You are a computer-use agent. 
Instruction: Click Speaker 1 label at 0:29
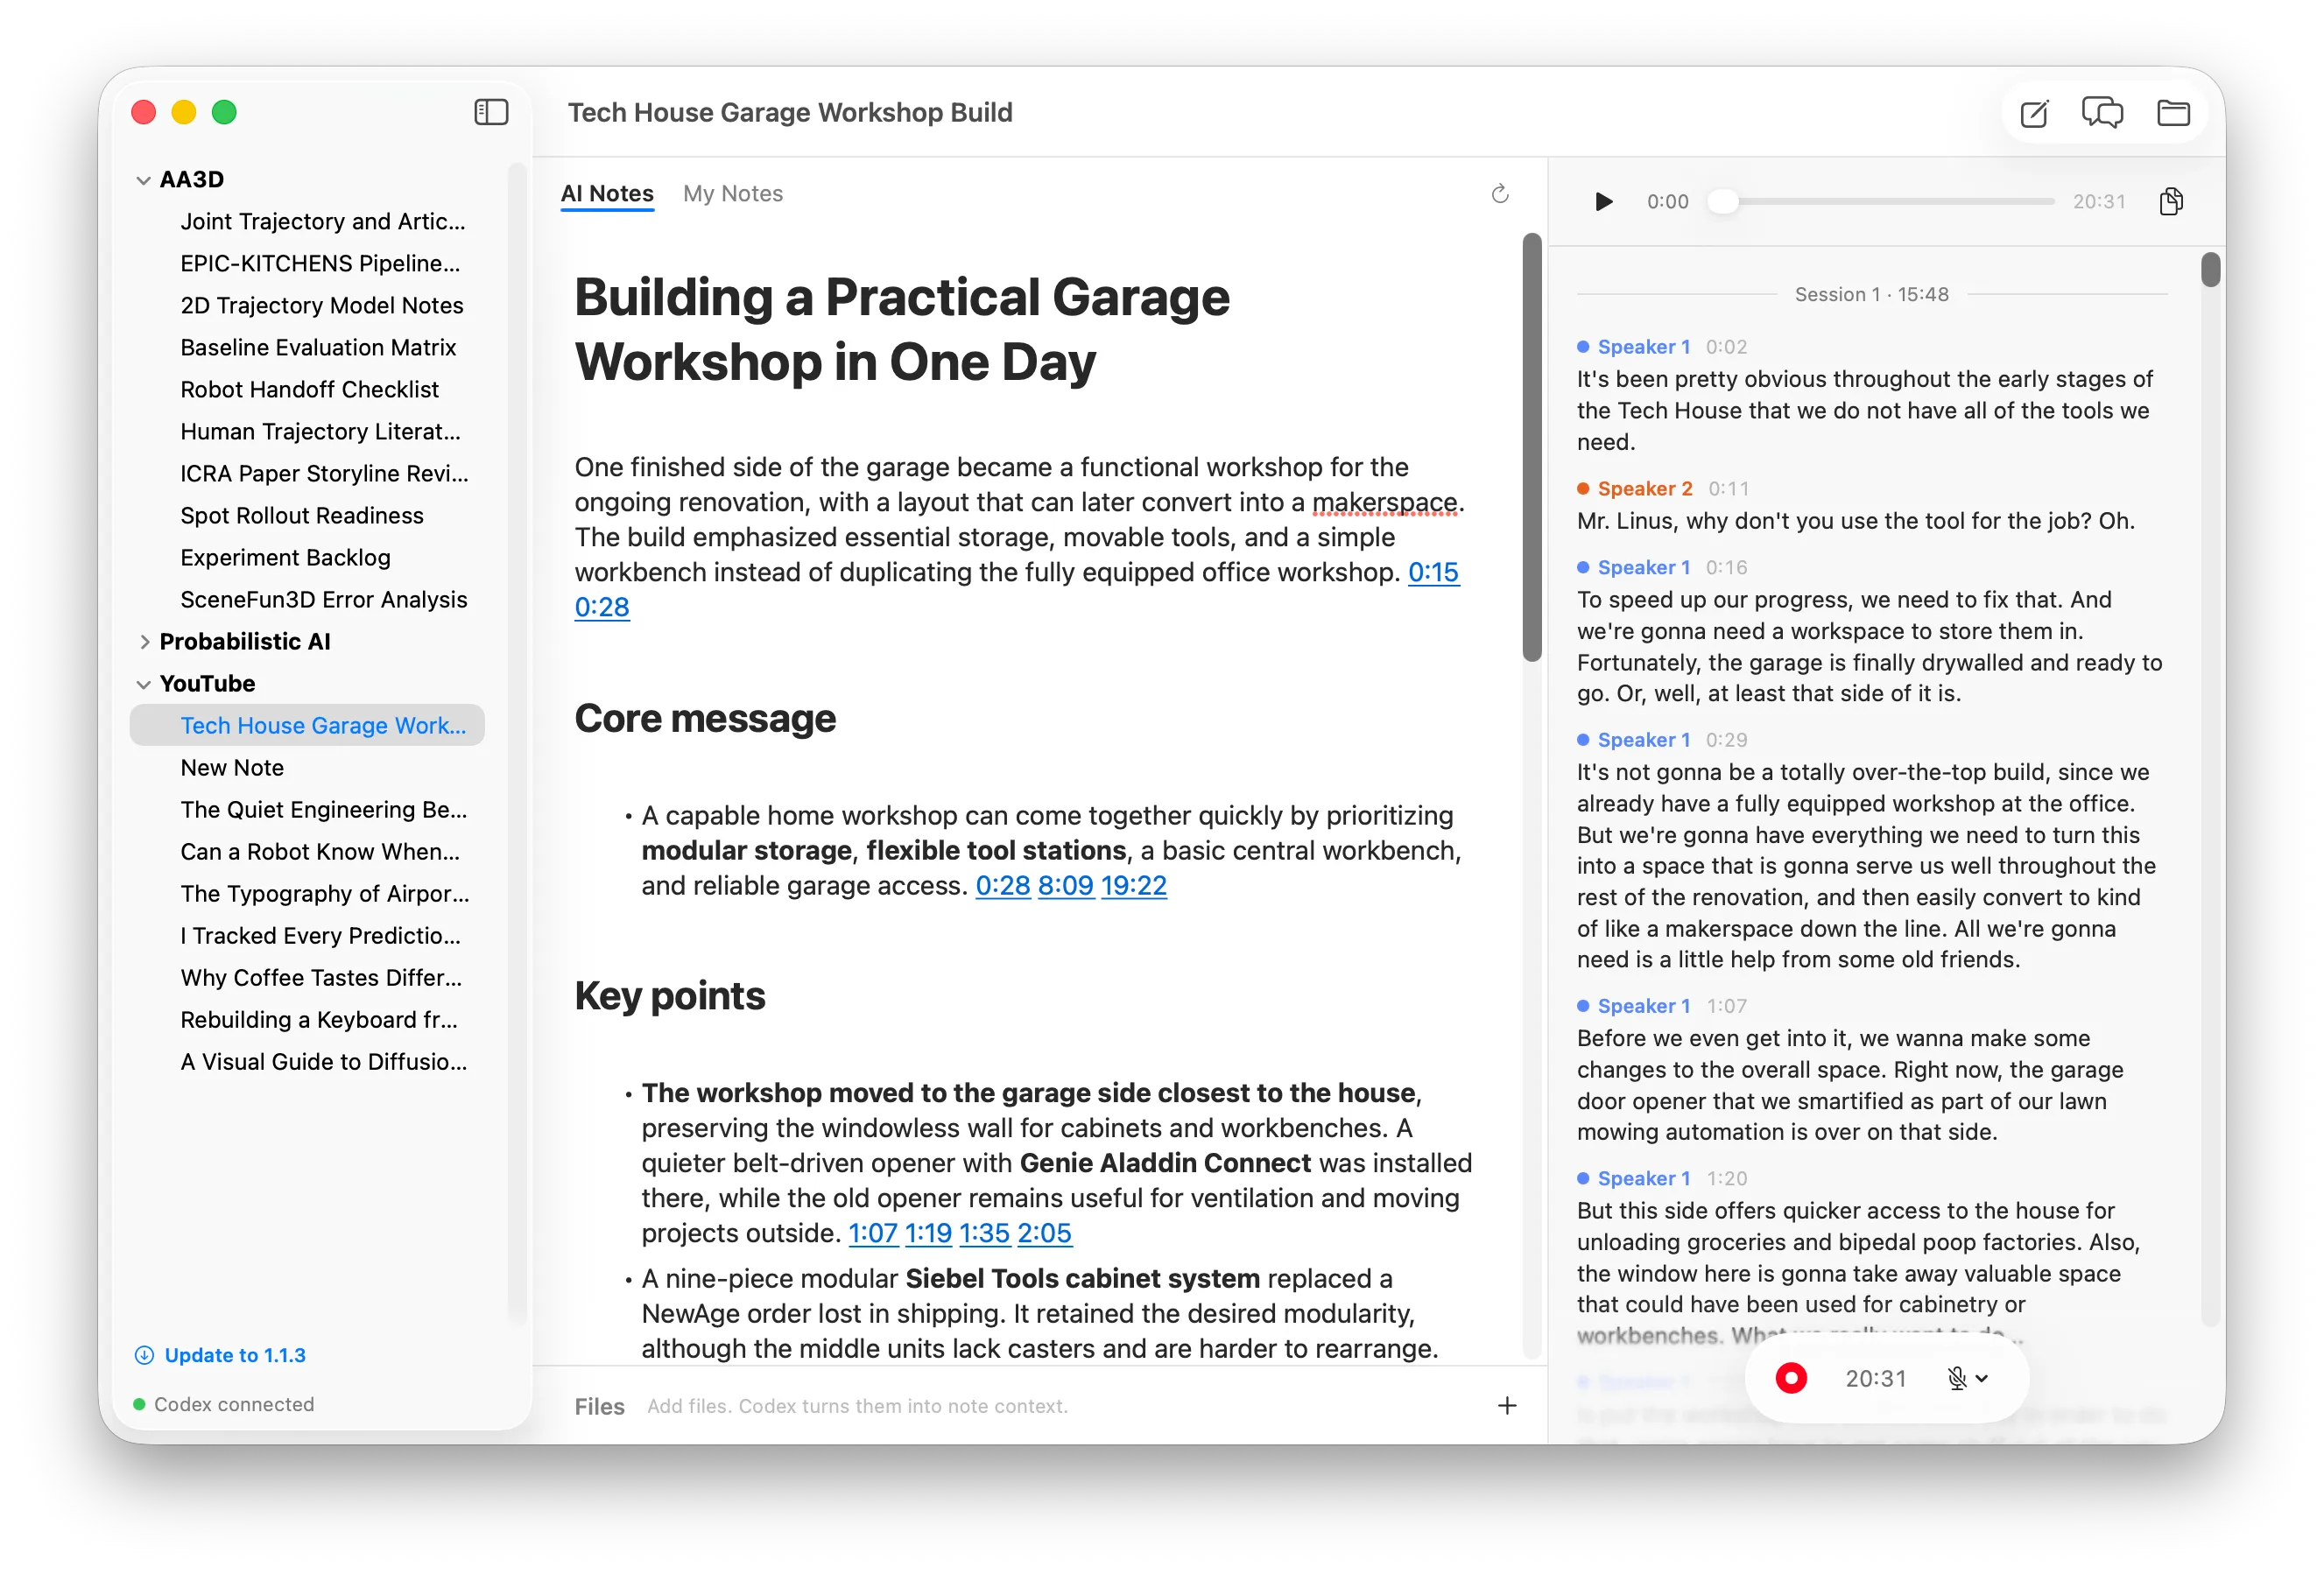(x=1643, y=740)
